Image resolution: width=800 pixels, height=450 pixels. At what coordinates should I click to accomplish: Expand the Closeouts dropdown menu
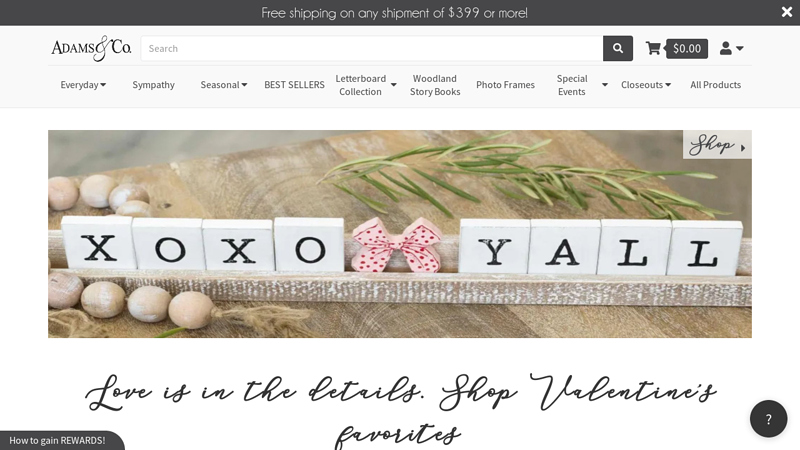click(646, 85)
